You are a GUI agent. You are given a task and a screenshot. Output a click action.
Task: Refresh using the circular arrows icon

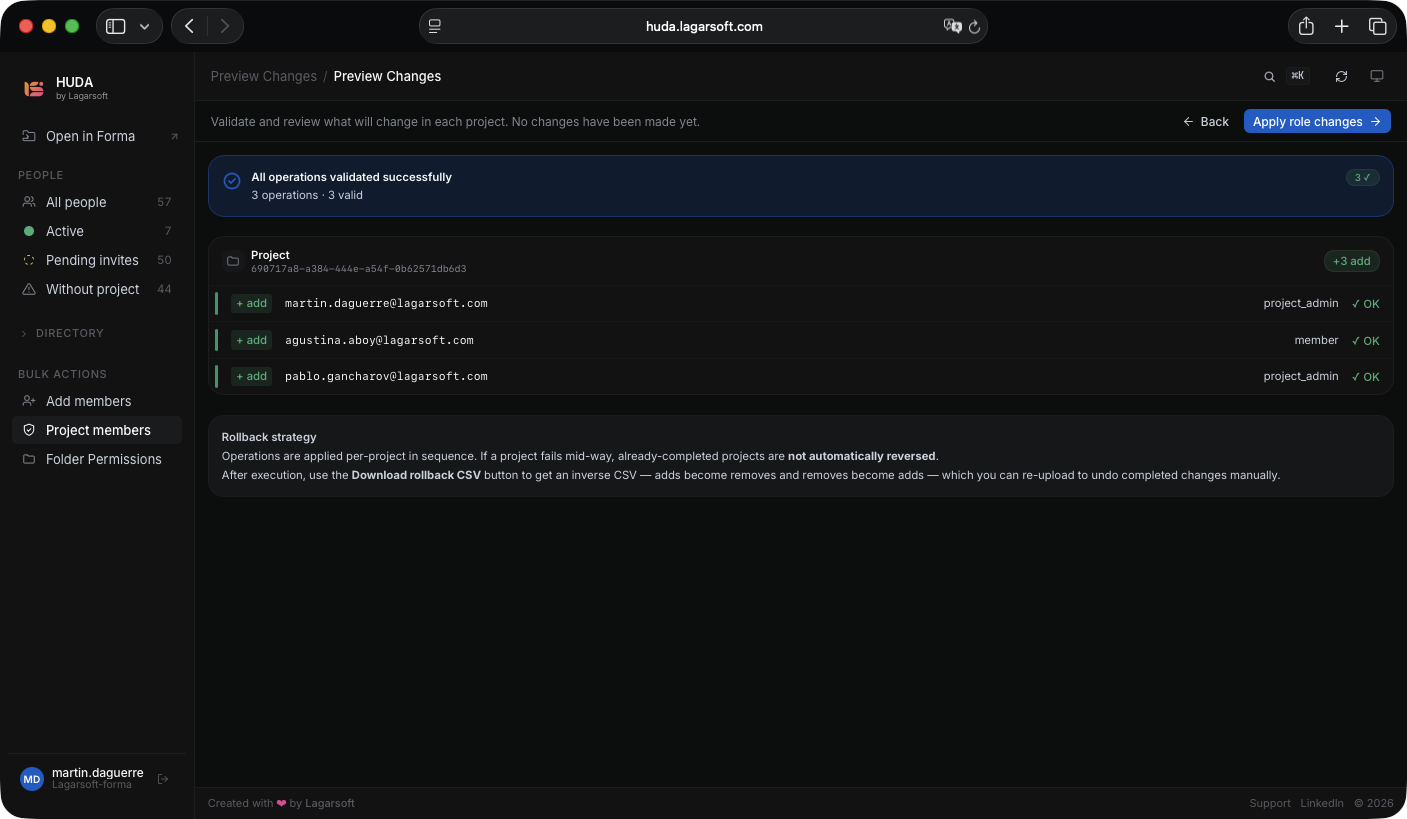[1341, 76]
